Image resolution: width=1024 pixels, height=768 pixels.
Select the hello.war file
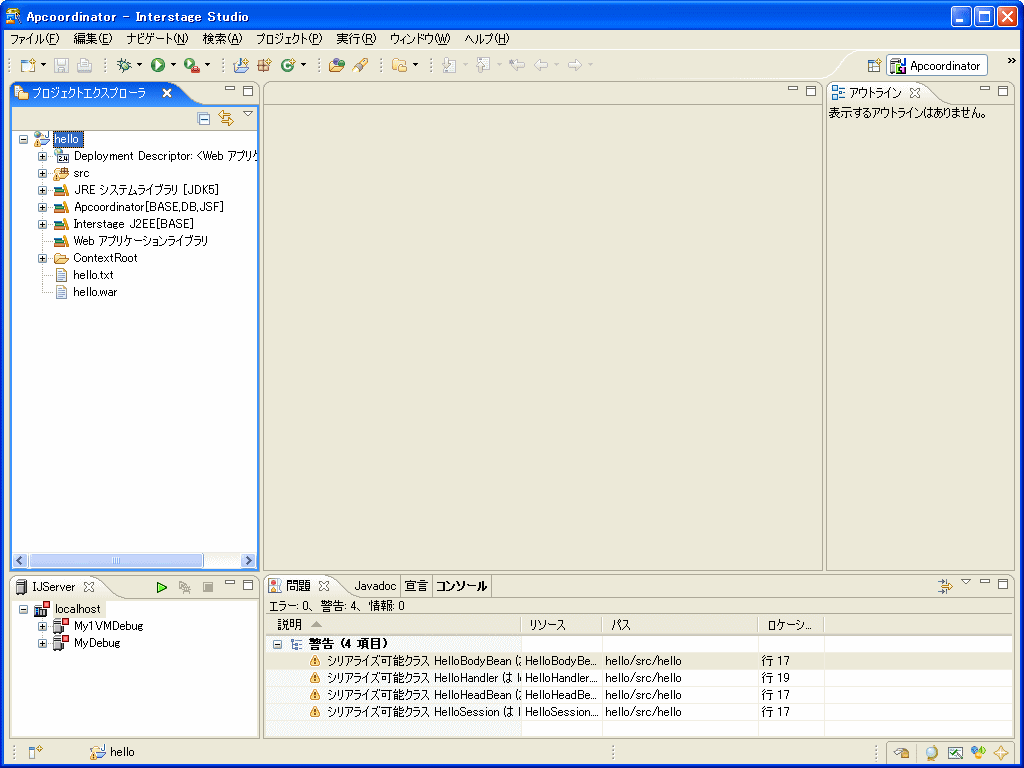(95, 292)
